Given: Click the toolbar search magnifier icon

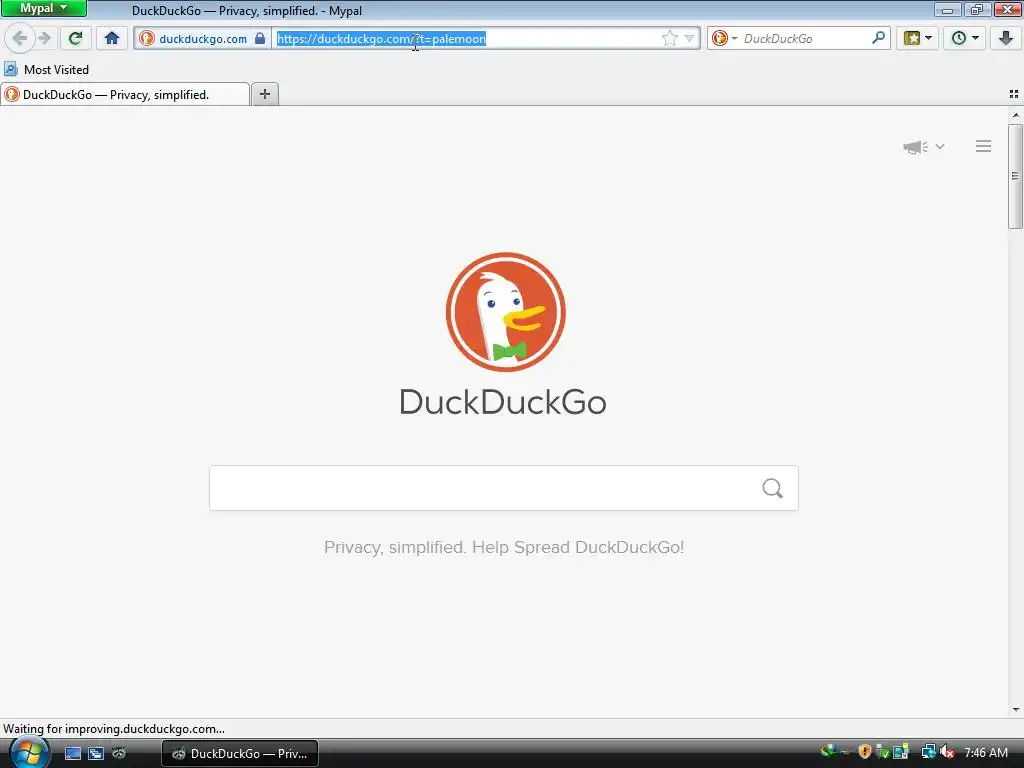Looking at the screenshot, I should point(878,38).
